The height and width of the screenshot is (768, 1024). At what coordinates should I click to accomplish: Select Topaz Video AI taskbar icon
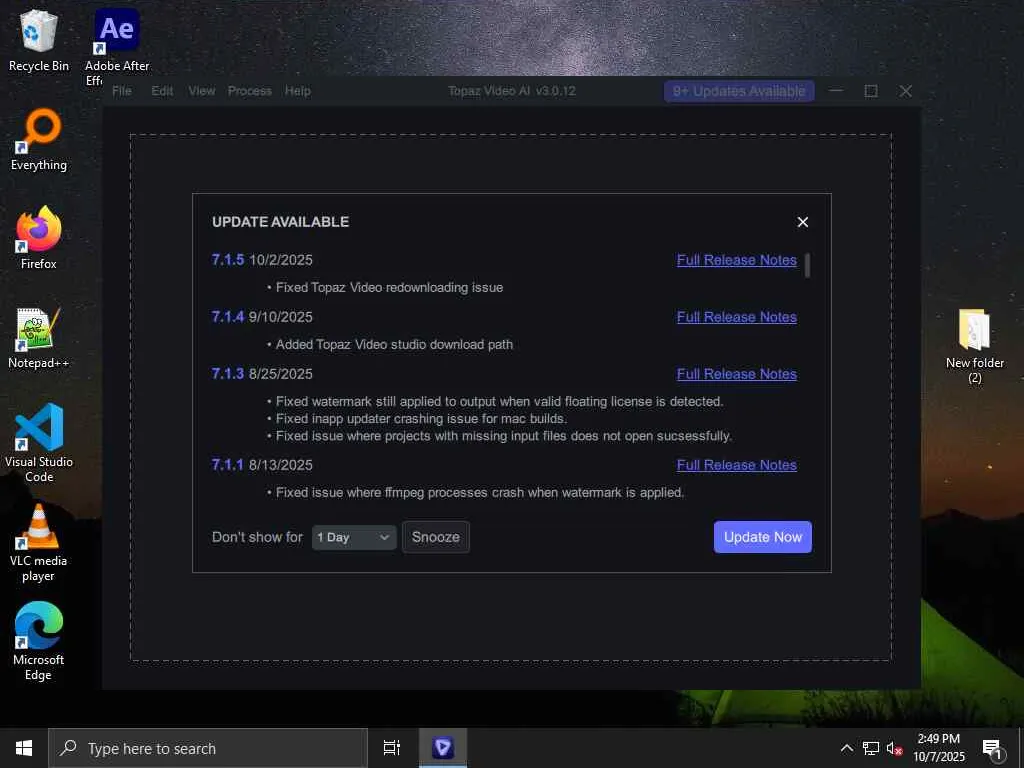[443, 748]
